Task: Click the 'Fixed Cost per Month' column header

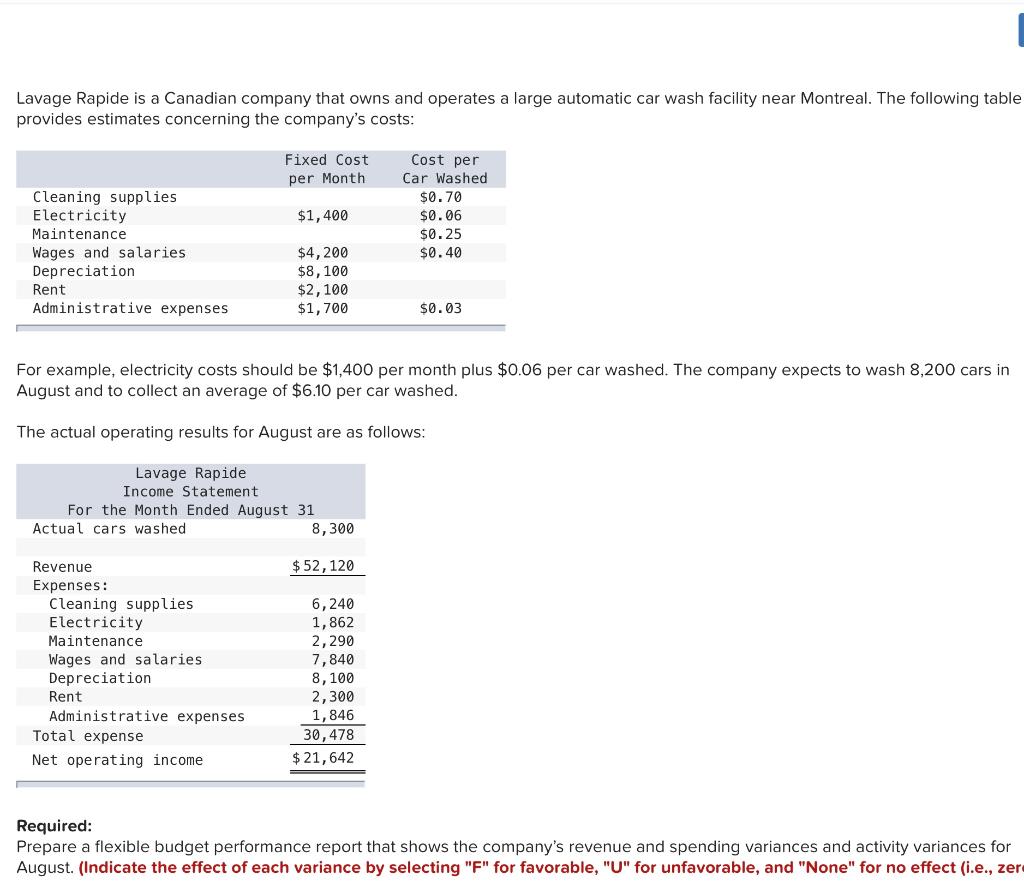Action: pyautogui.click(x=327, y=169)
